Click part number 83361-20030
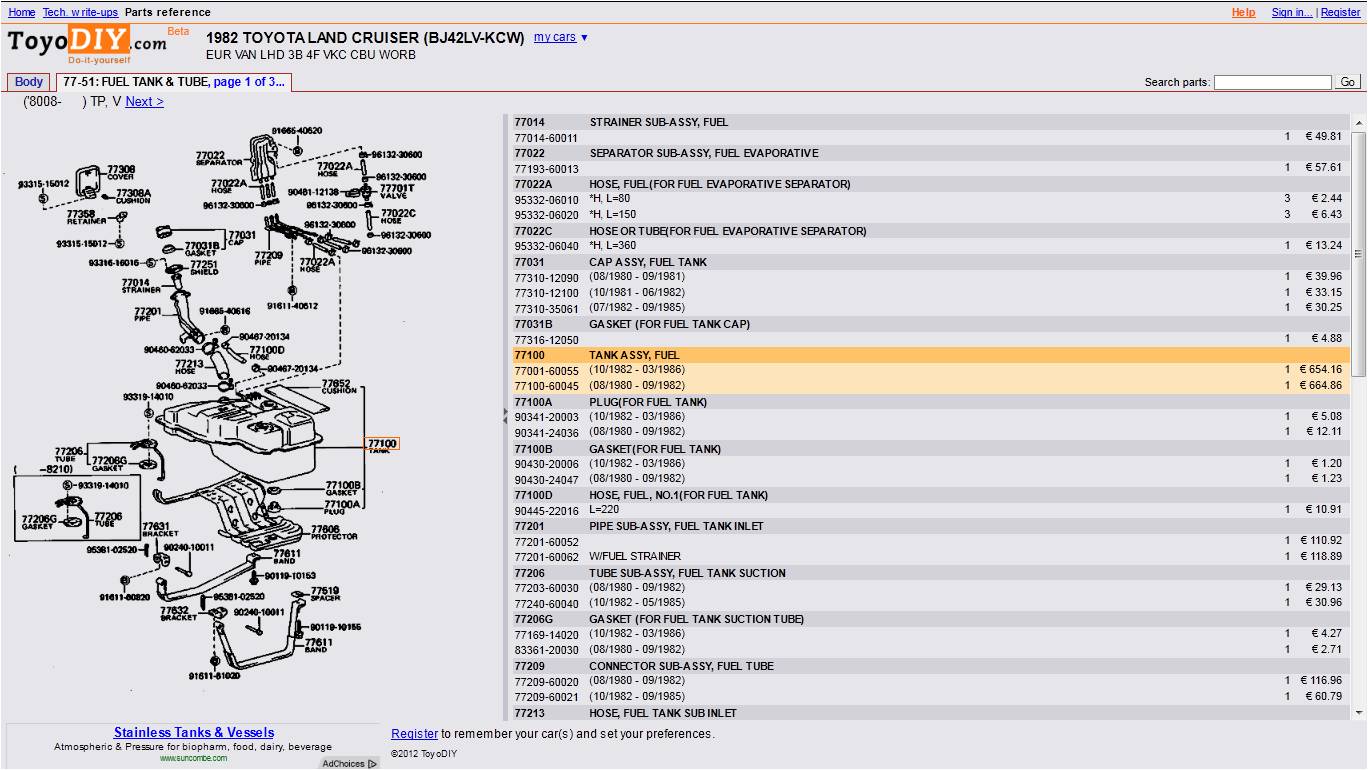The image size is (1368, 770). pos(546,650)
